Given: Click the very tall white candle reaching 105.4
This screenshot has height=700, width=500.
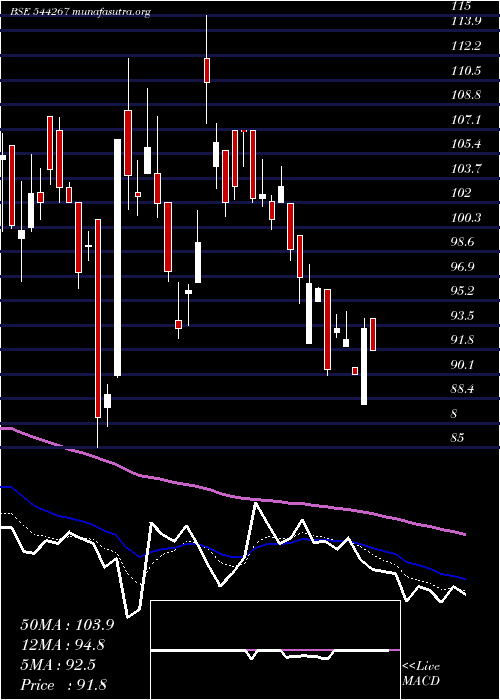Looking at the screenshot, I should 117,258.
